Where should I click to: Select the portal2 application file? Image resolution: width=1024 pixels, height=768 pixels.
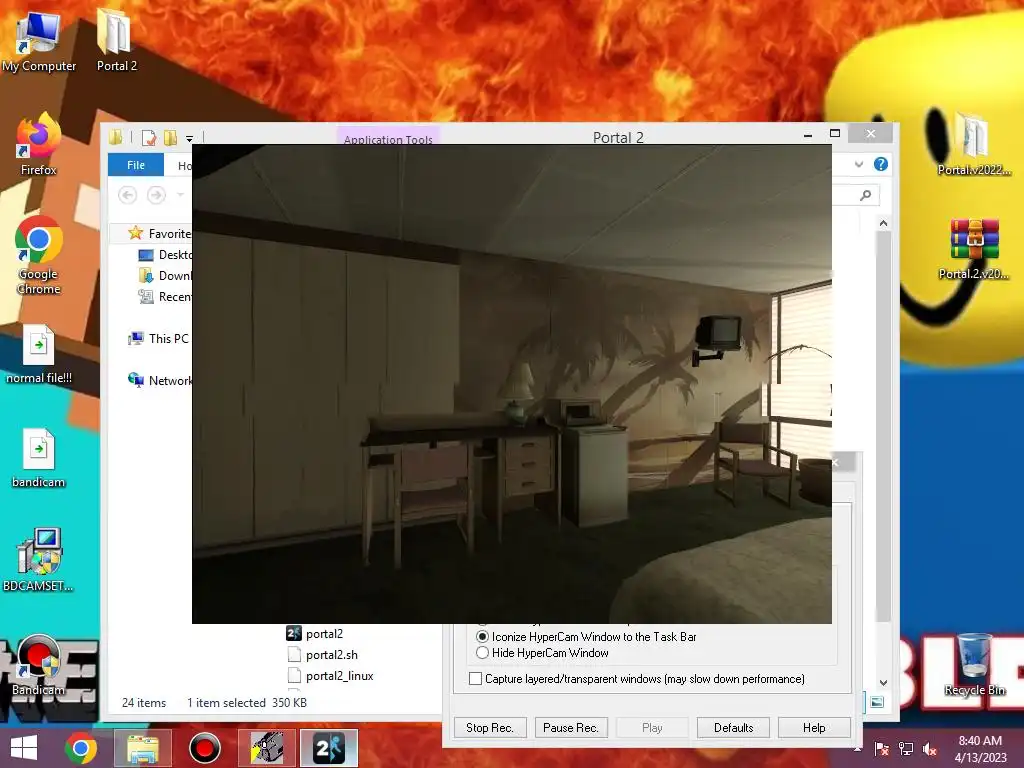click(x=315, y=633)
